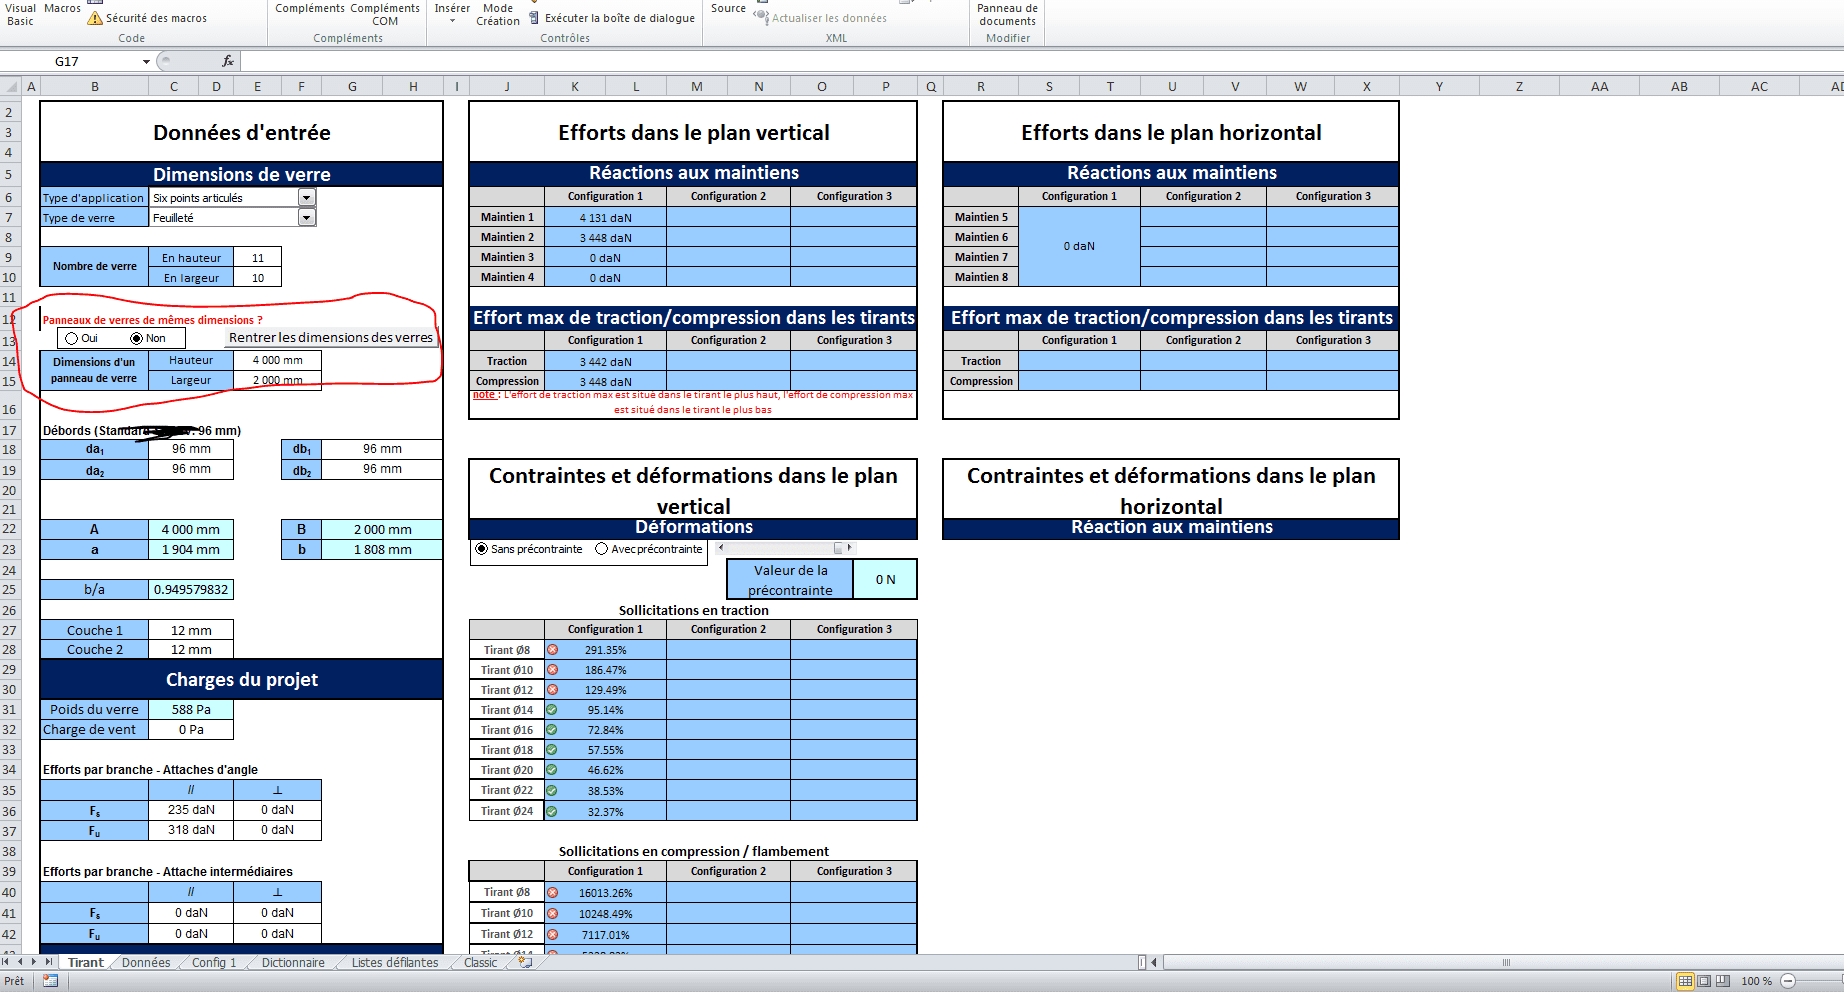The width and height of the screenshot is (1844, 992).
Task: Click the Hauteur cell showing 4 000 mm
Action: pyautogui.click(x=277, y=360)
